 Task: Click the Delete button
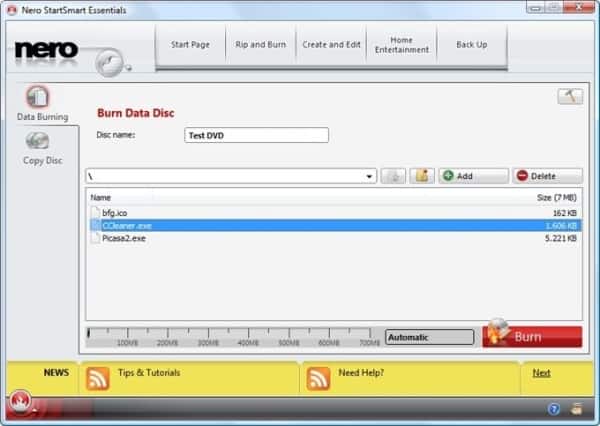[547, 176]
